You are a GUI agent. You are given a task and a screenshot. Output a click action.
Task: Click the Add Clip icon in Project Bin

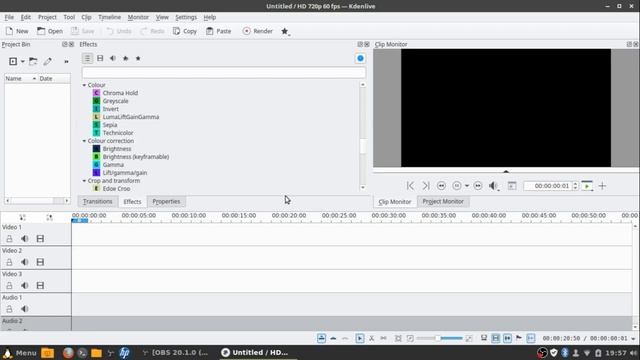tap(13, 61)
